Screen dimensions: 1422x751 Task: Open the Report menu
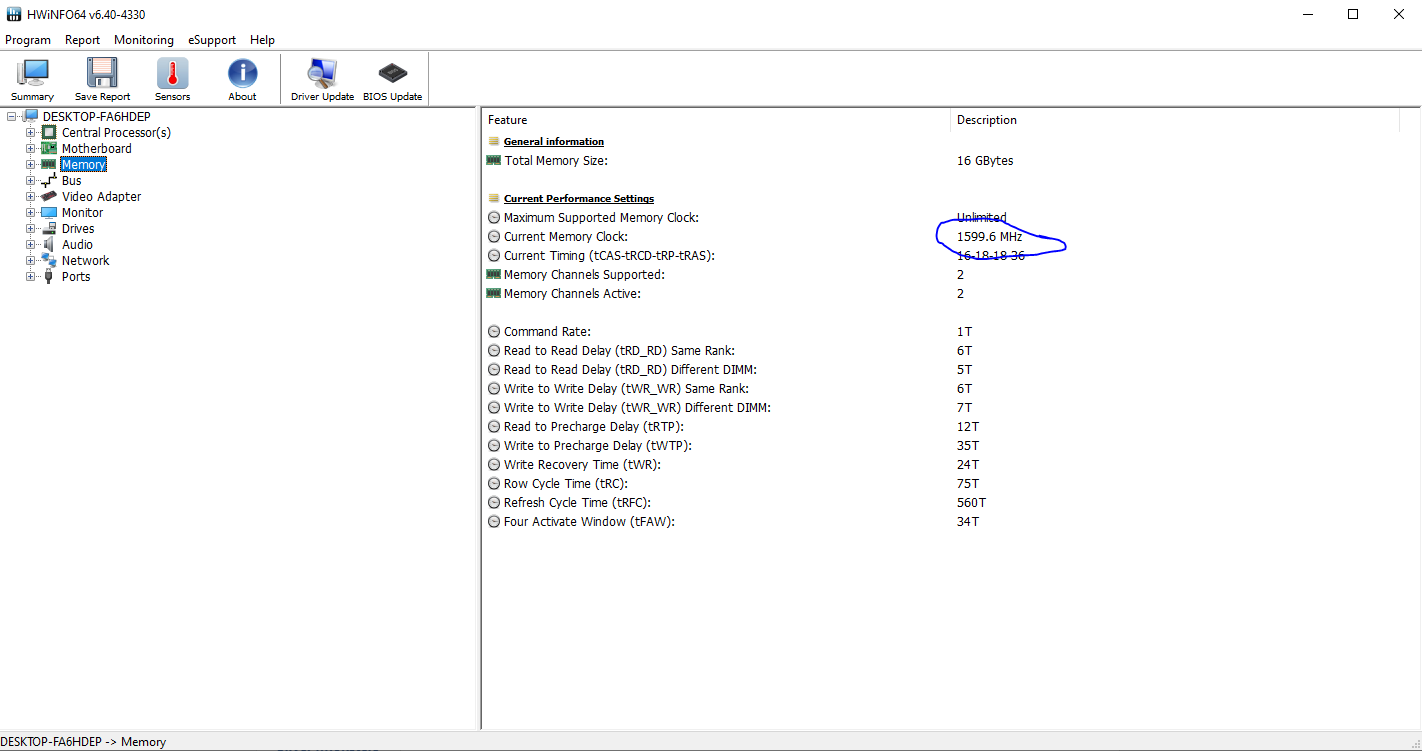point(83,40)
